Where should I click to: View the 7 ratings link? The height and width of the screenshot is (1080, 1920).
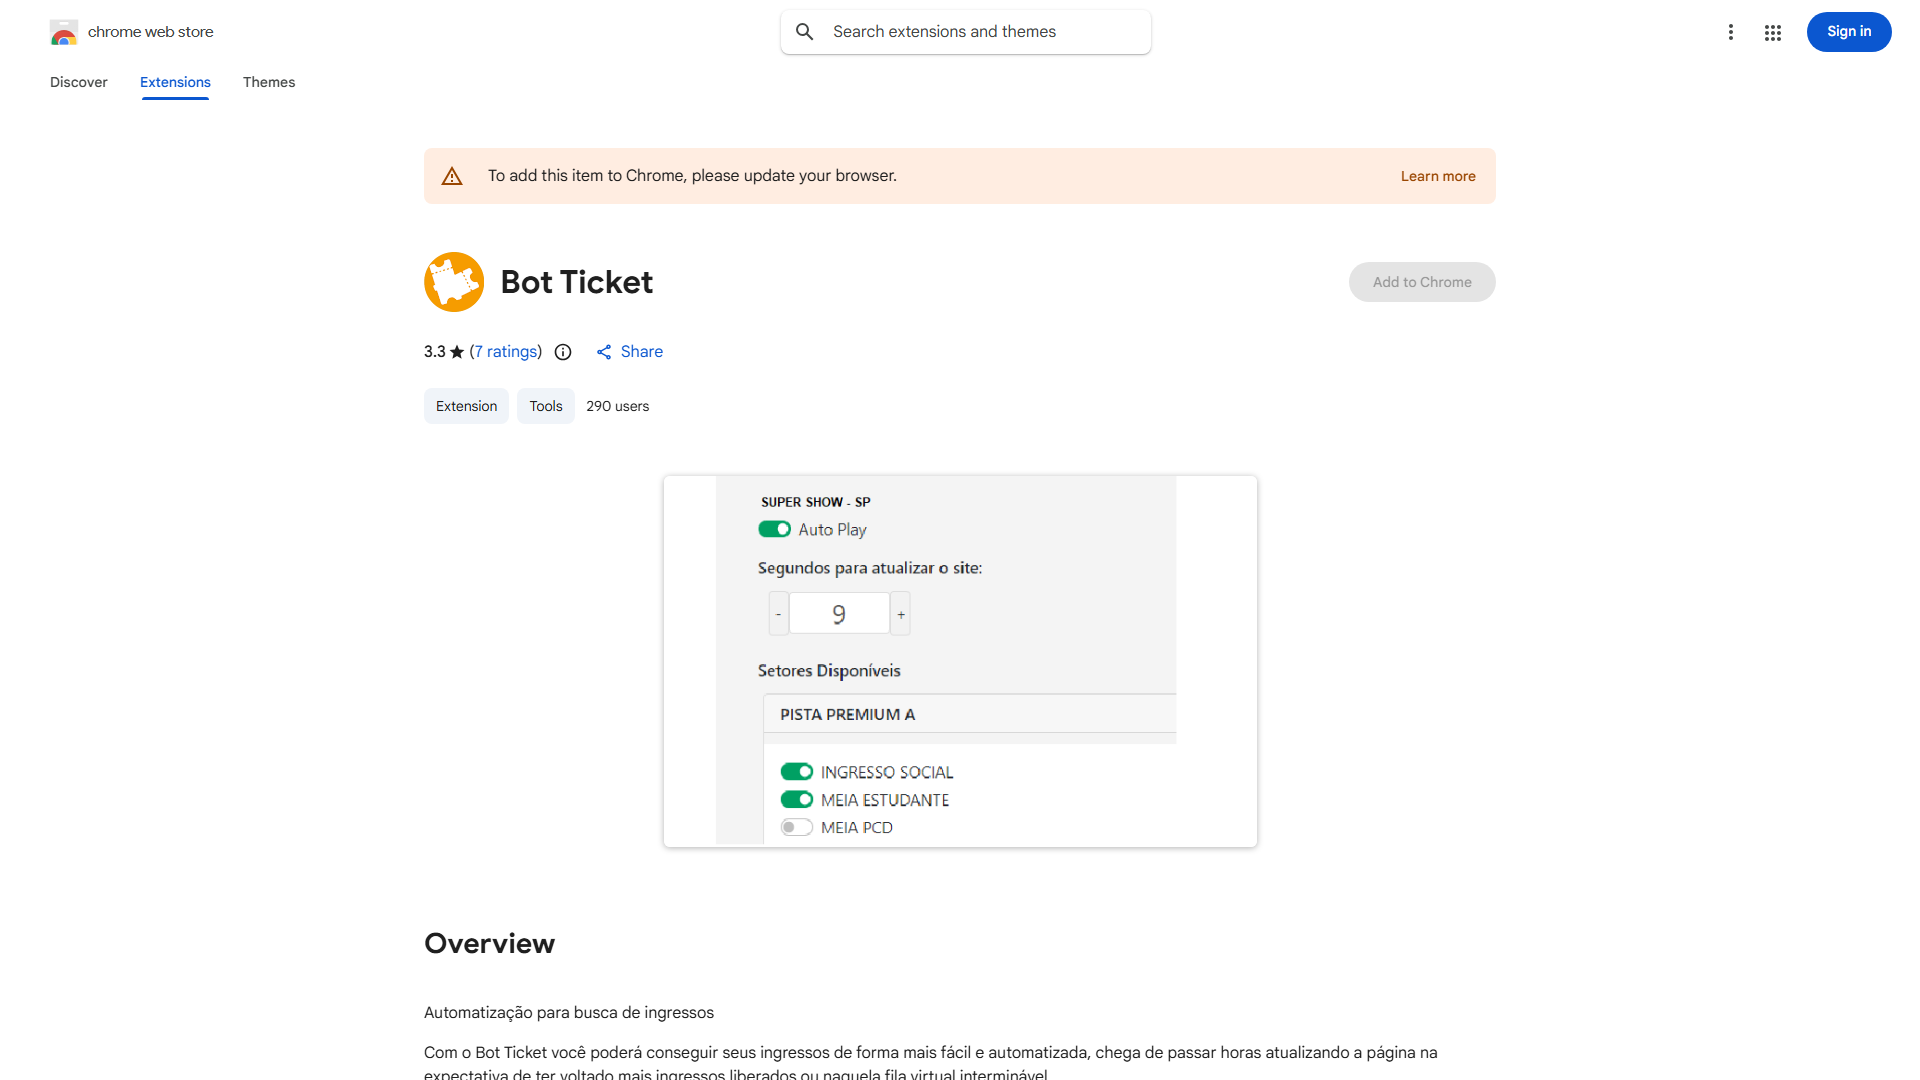pyautogui.click(x=505, y=351)
